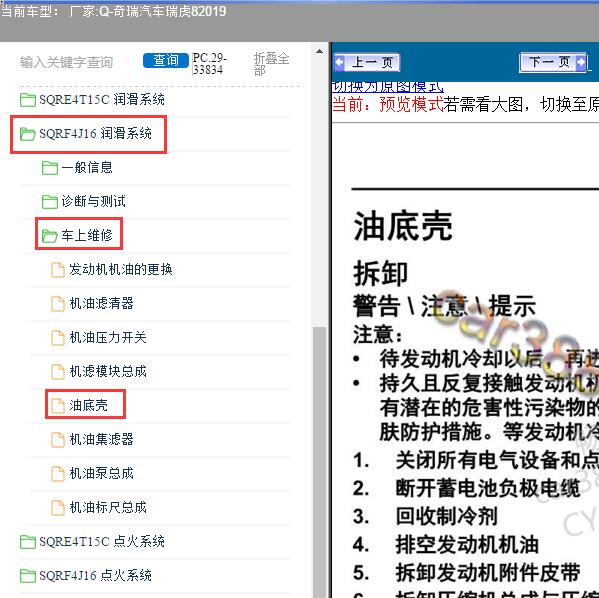Open SQRE4T15C 润滑系统 tree node
Viewport: 599px width, 598px height.
pyautogui.click(x=102, y=100)
